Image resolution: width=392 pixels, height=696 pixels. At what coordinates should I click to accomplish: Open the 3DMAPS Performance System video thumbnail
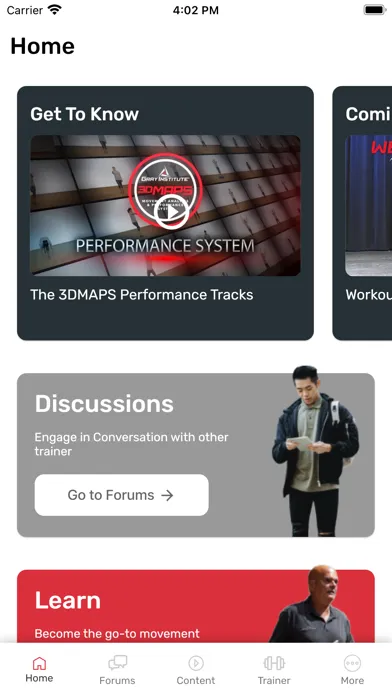click(x=165, y=206)
